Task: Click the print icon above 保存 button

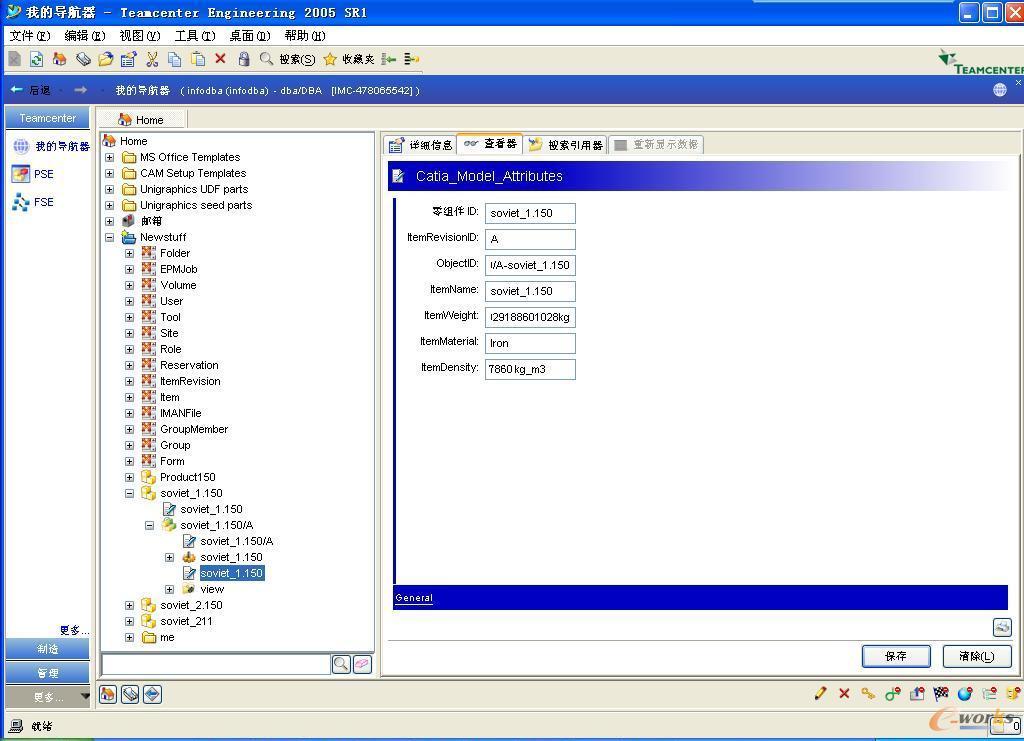Action: click(1002, 627)
